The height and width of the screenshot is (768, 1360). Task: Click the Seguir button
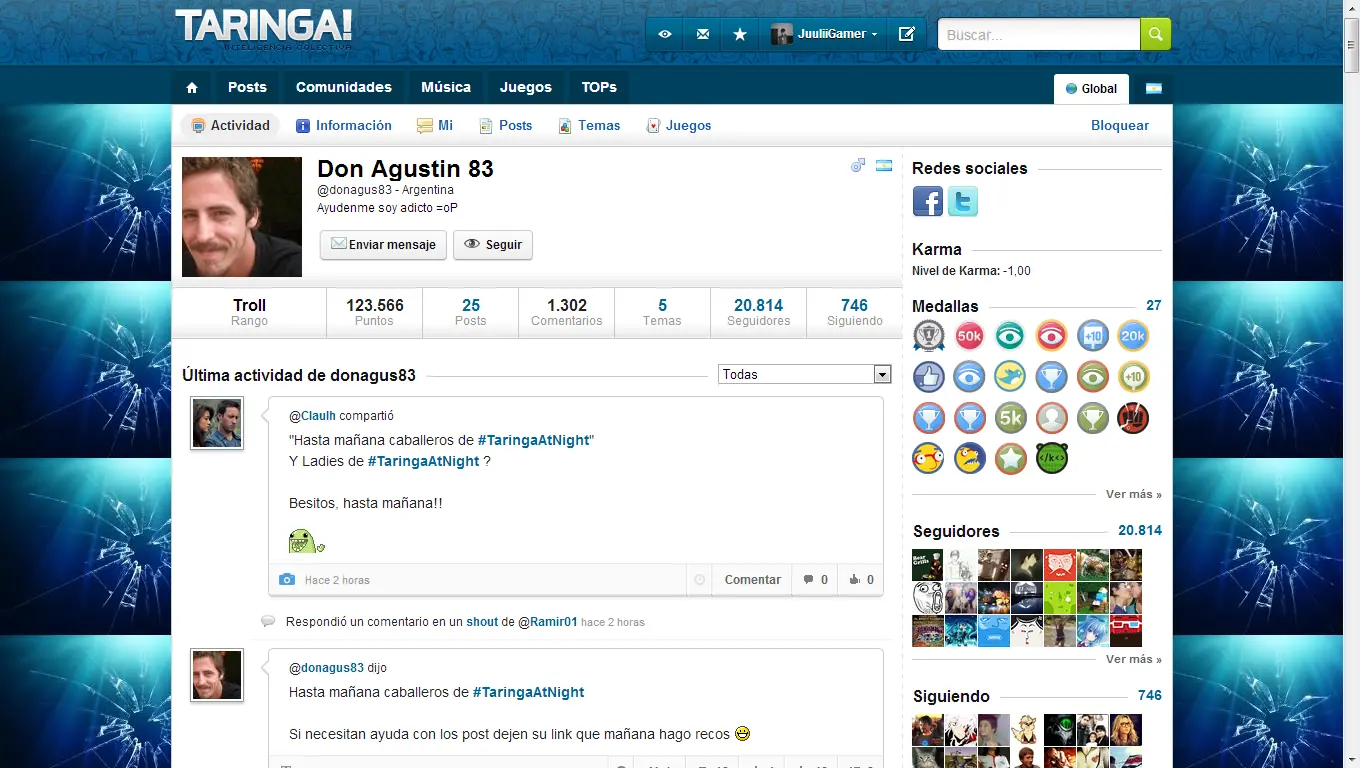point(493,244)
